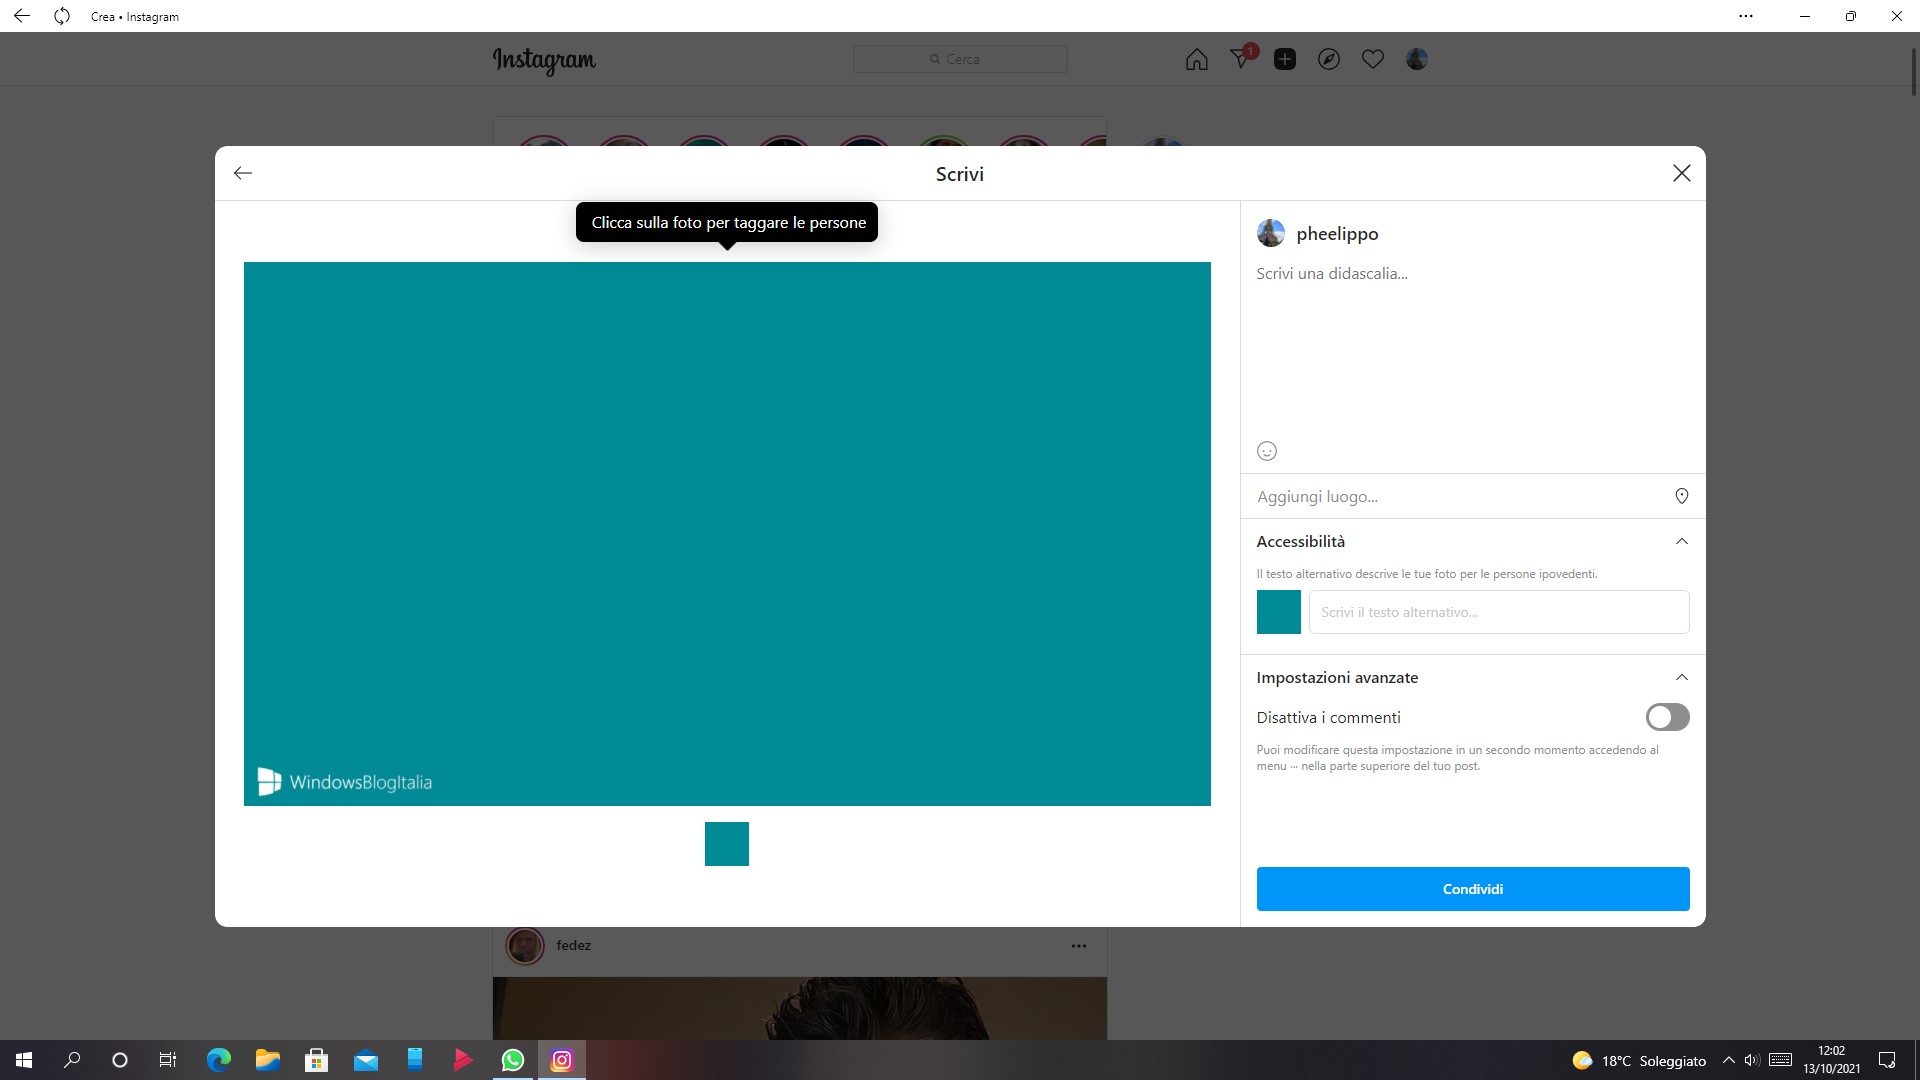Click the New post plus icon
Viewport: 1920px width, 1080px height.
[x=1285, y=59]
